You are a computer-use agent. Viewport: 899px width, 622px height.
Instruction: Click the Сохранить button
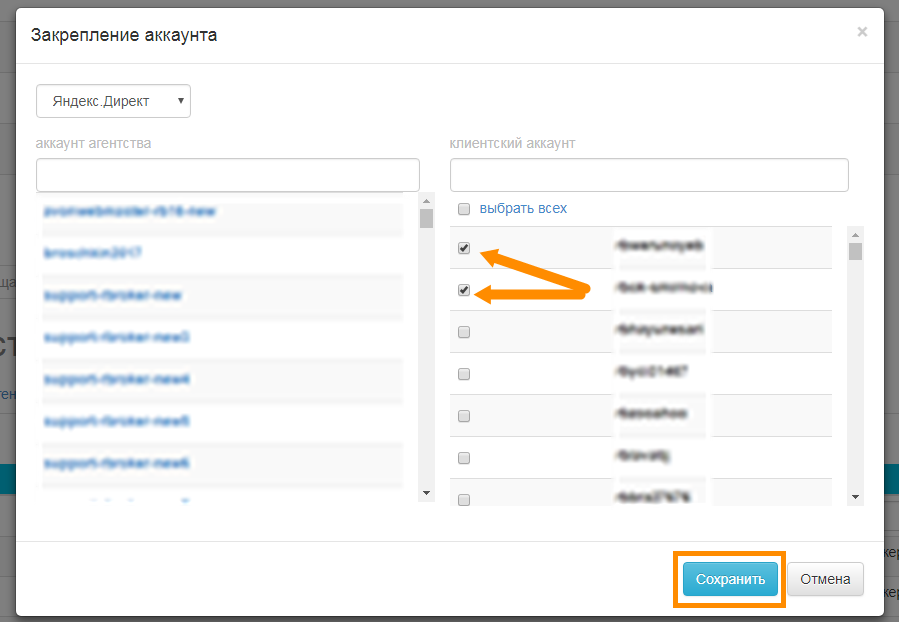pos(730,579)
